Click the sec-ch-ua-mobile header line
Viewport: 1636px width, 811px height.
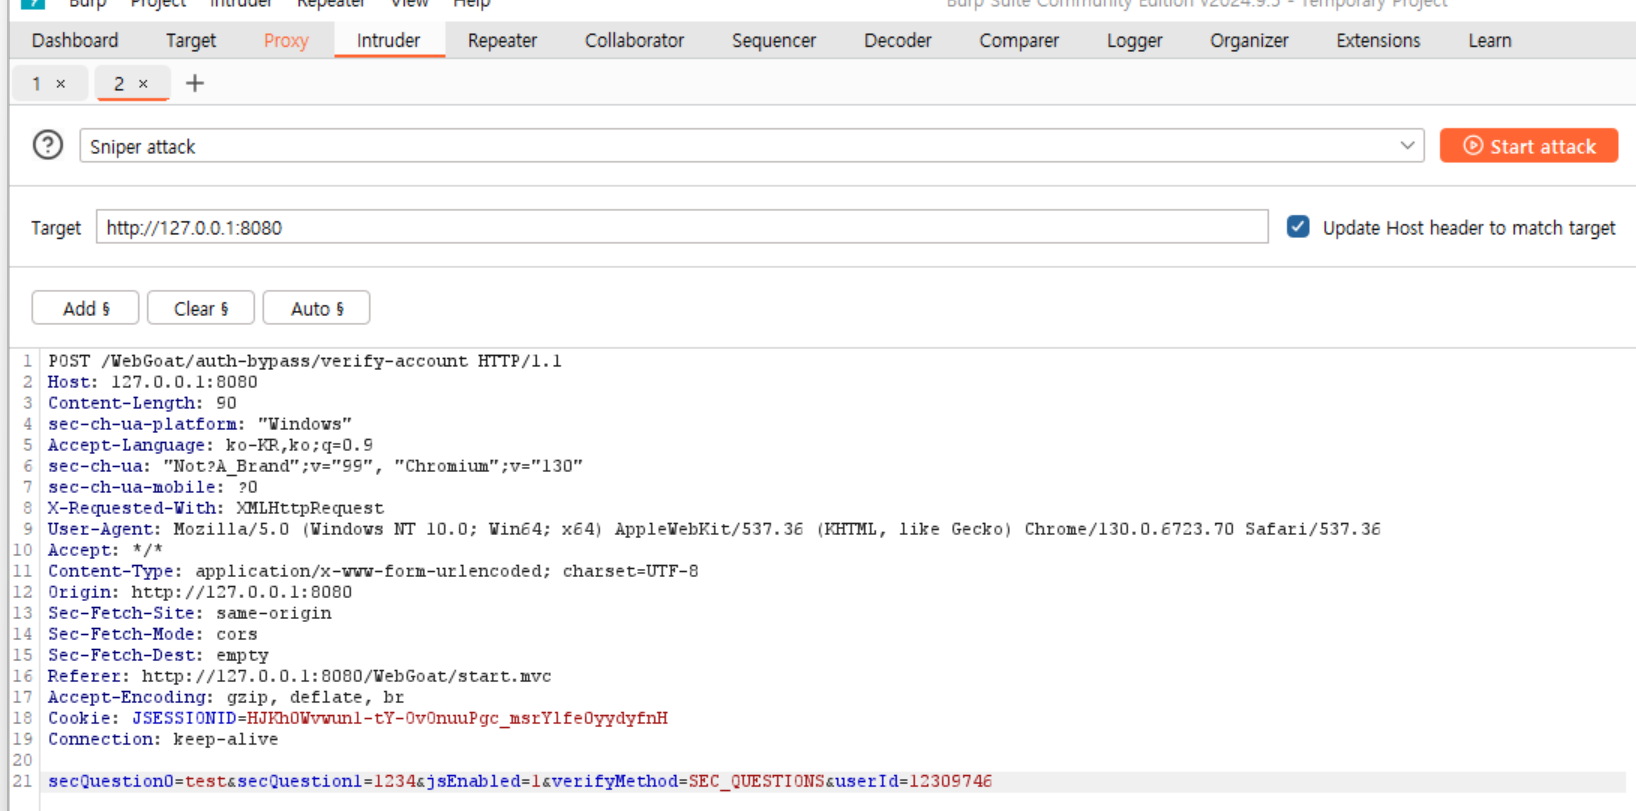pos(153,487)
